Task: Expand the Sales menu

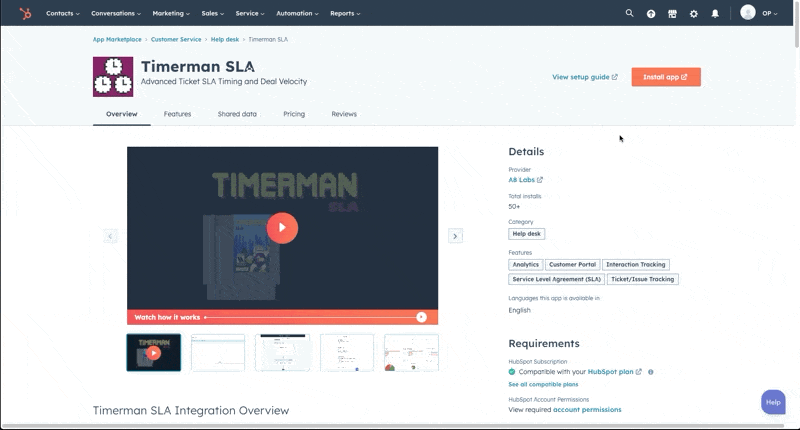Action: point(213,13)
